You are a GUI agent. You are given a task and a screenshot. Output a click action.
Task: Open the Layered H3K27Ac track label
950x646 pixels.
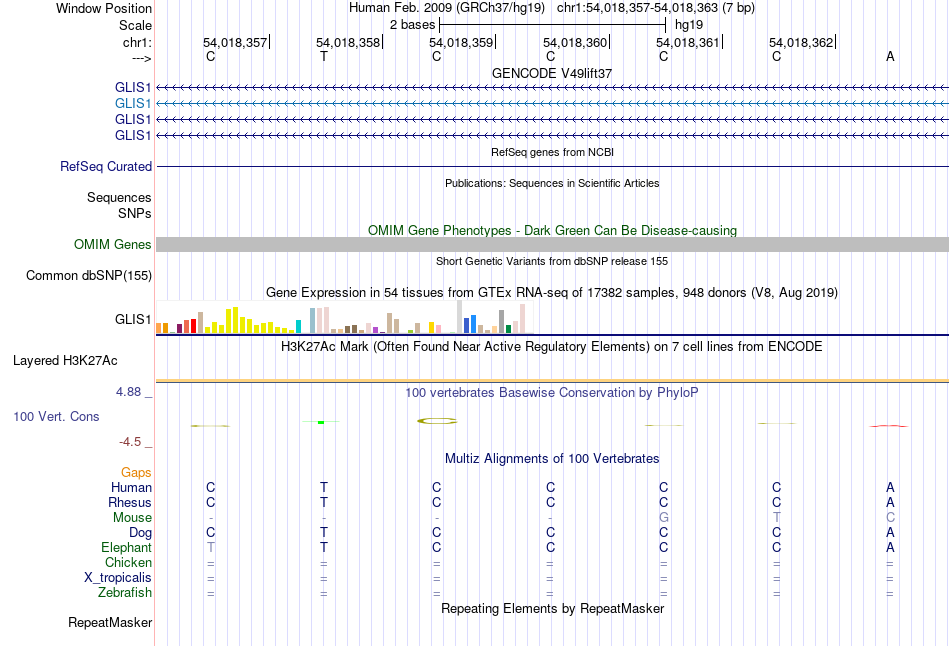[65, 361]
